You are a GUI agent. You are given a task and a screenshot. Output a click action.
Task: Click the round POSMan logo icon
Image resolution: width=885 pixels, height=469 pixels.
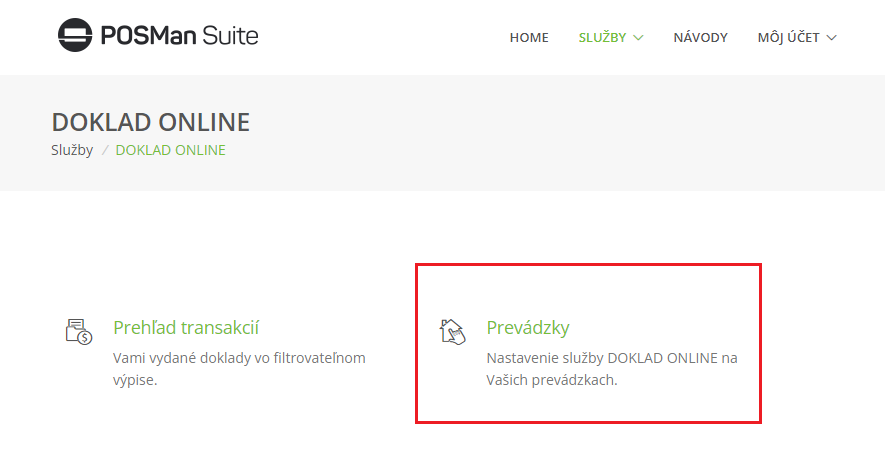[x=75, y=35]
